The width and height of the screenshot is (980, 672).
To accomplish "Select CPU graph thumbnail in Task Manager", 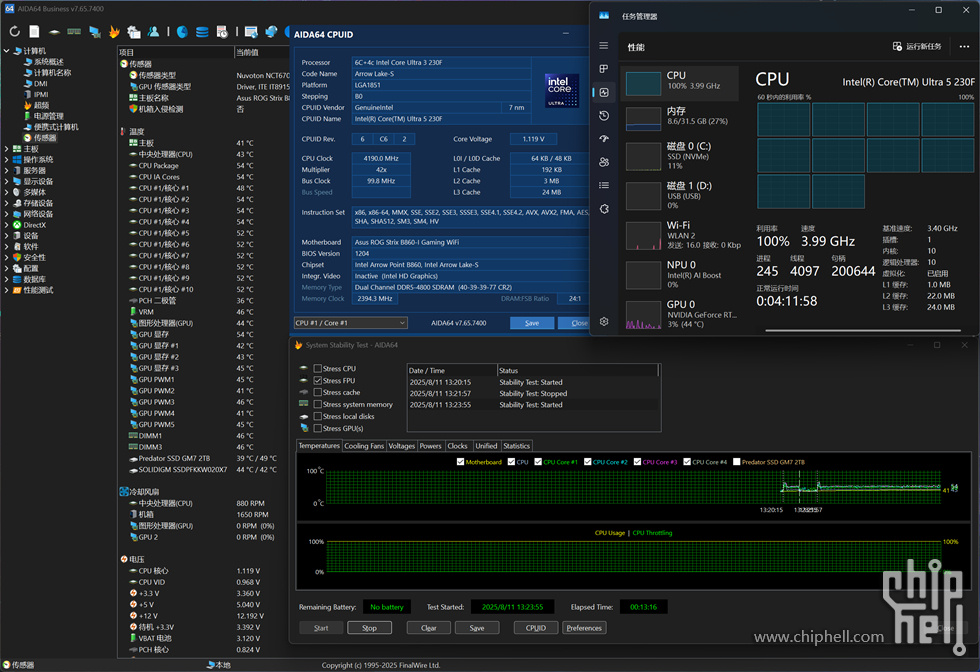I will point(643,83).
